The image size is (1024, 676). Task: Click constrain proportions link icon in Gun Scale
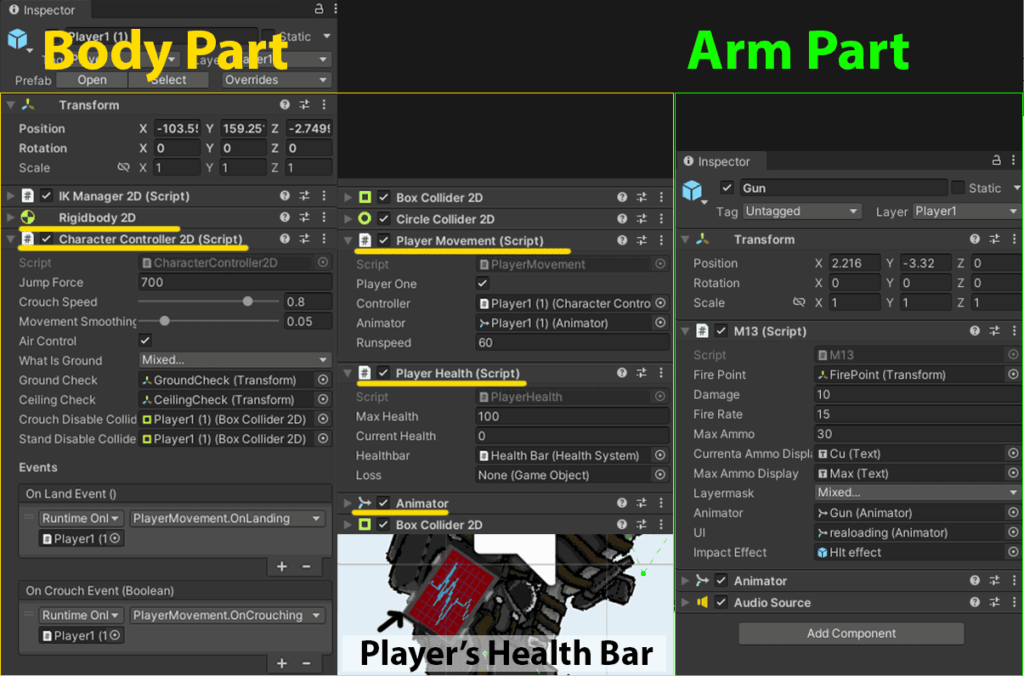[x=798, y=303]
